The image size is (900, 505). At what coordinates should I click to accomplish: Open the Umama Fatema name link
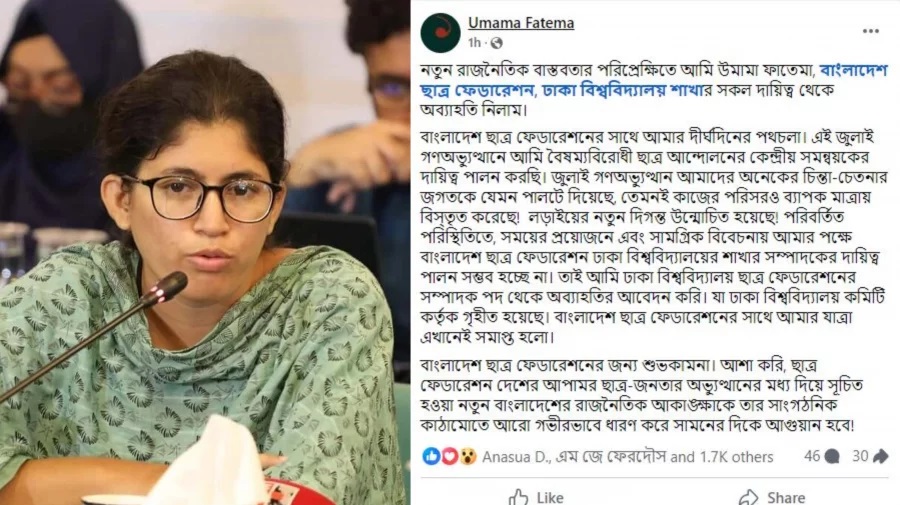pos(521,23)
